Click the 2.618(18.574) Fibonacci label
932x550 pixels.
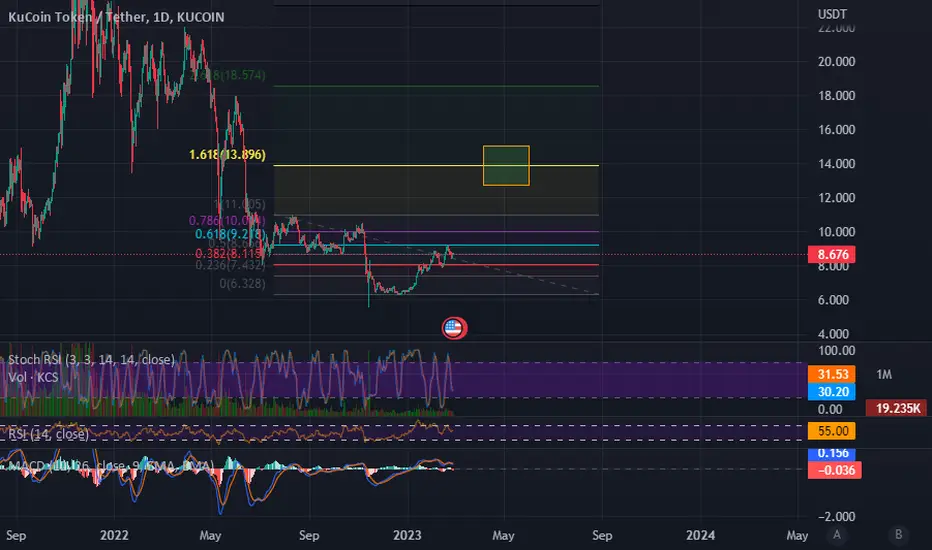click(x=227, y=75)
